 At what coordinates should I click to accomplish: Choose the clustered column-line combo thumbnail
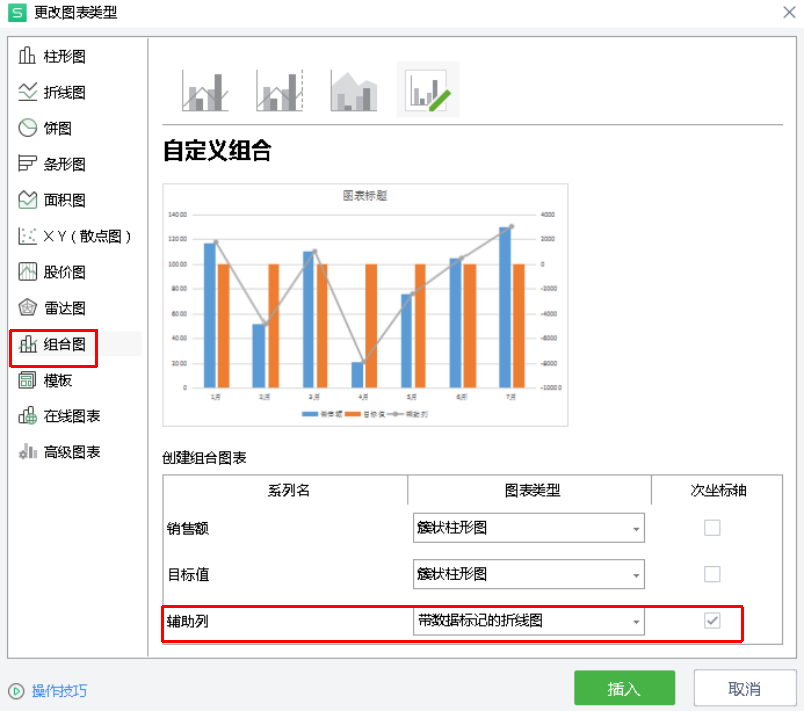[205, 90]
